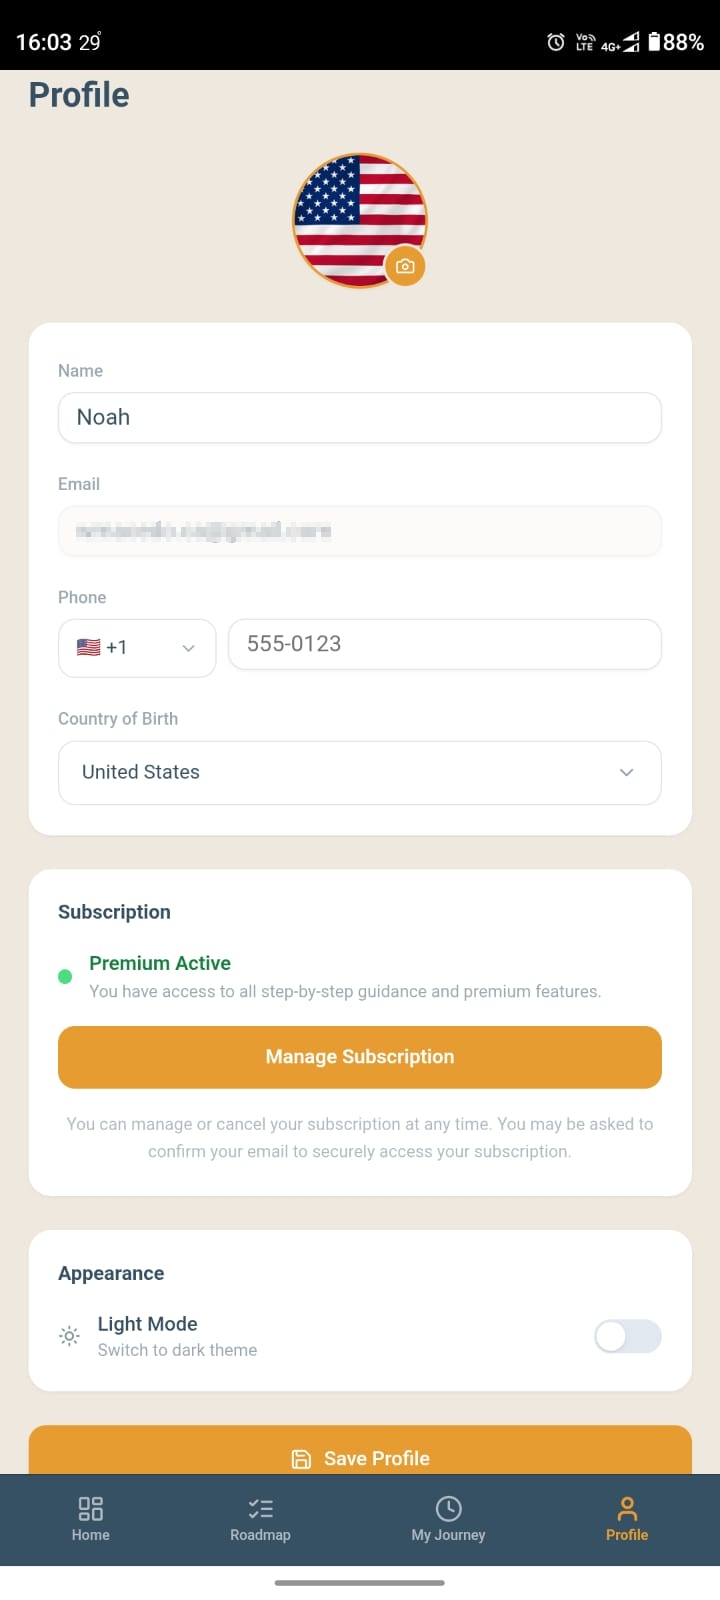Click the sun icon beside Light Mode
The width and height of the screenshot is (720, 1600).
coord(69,1336)
